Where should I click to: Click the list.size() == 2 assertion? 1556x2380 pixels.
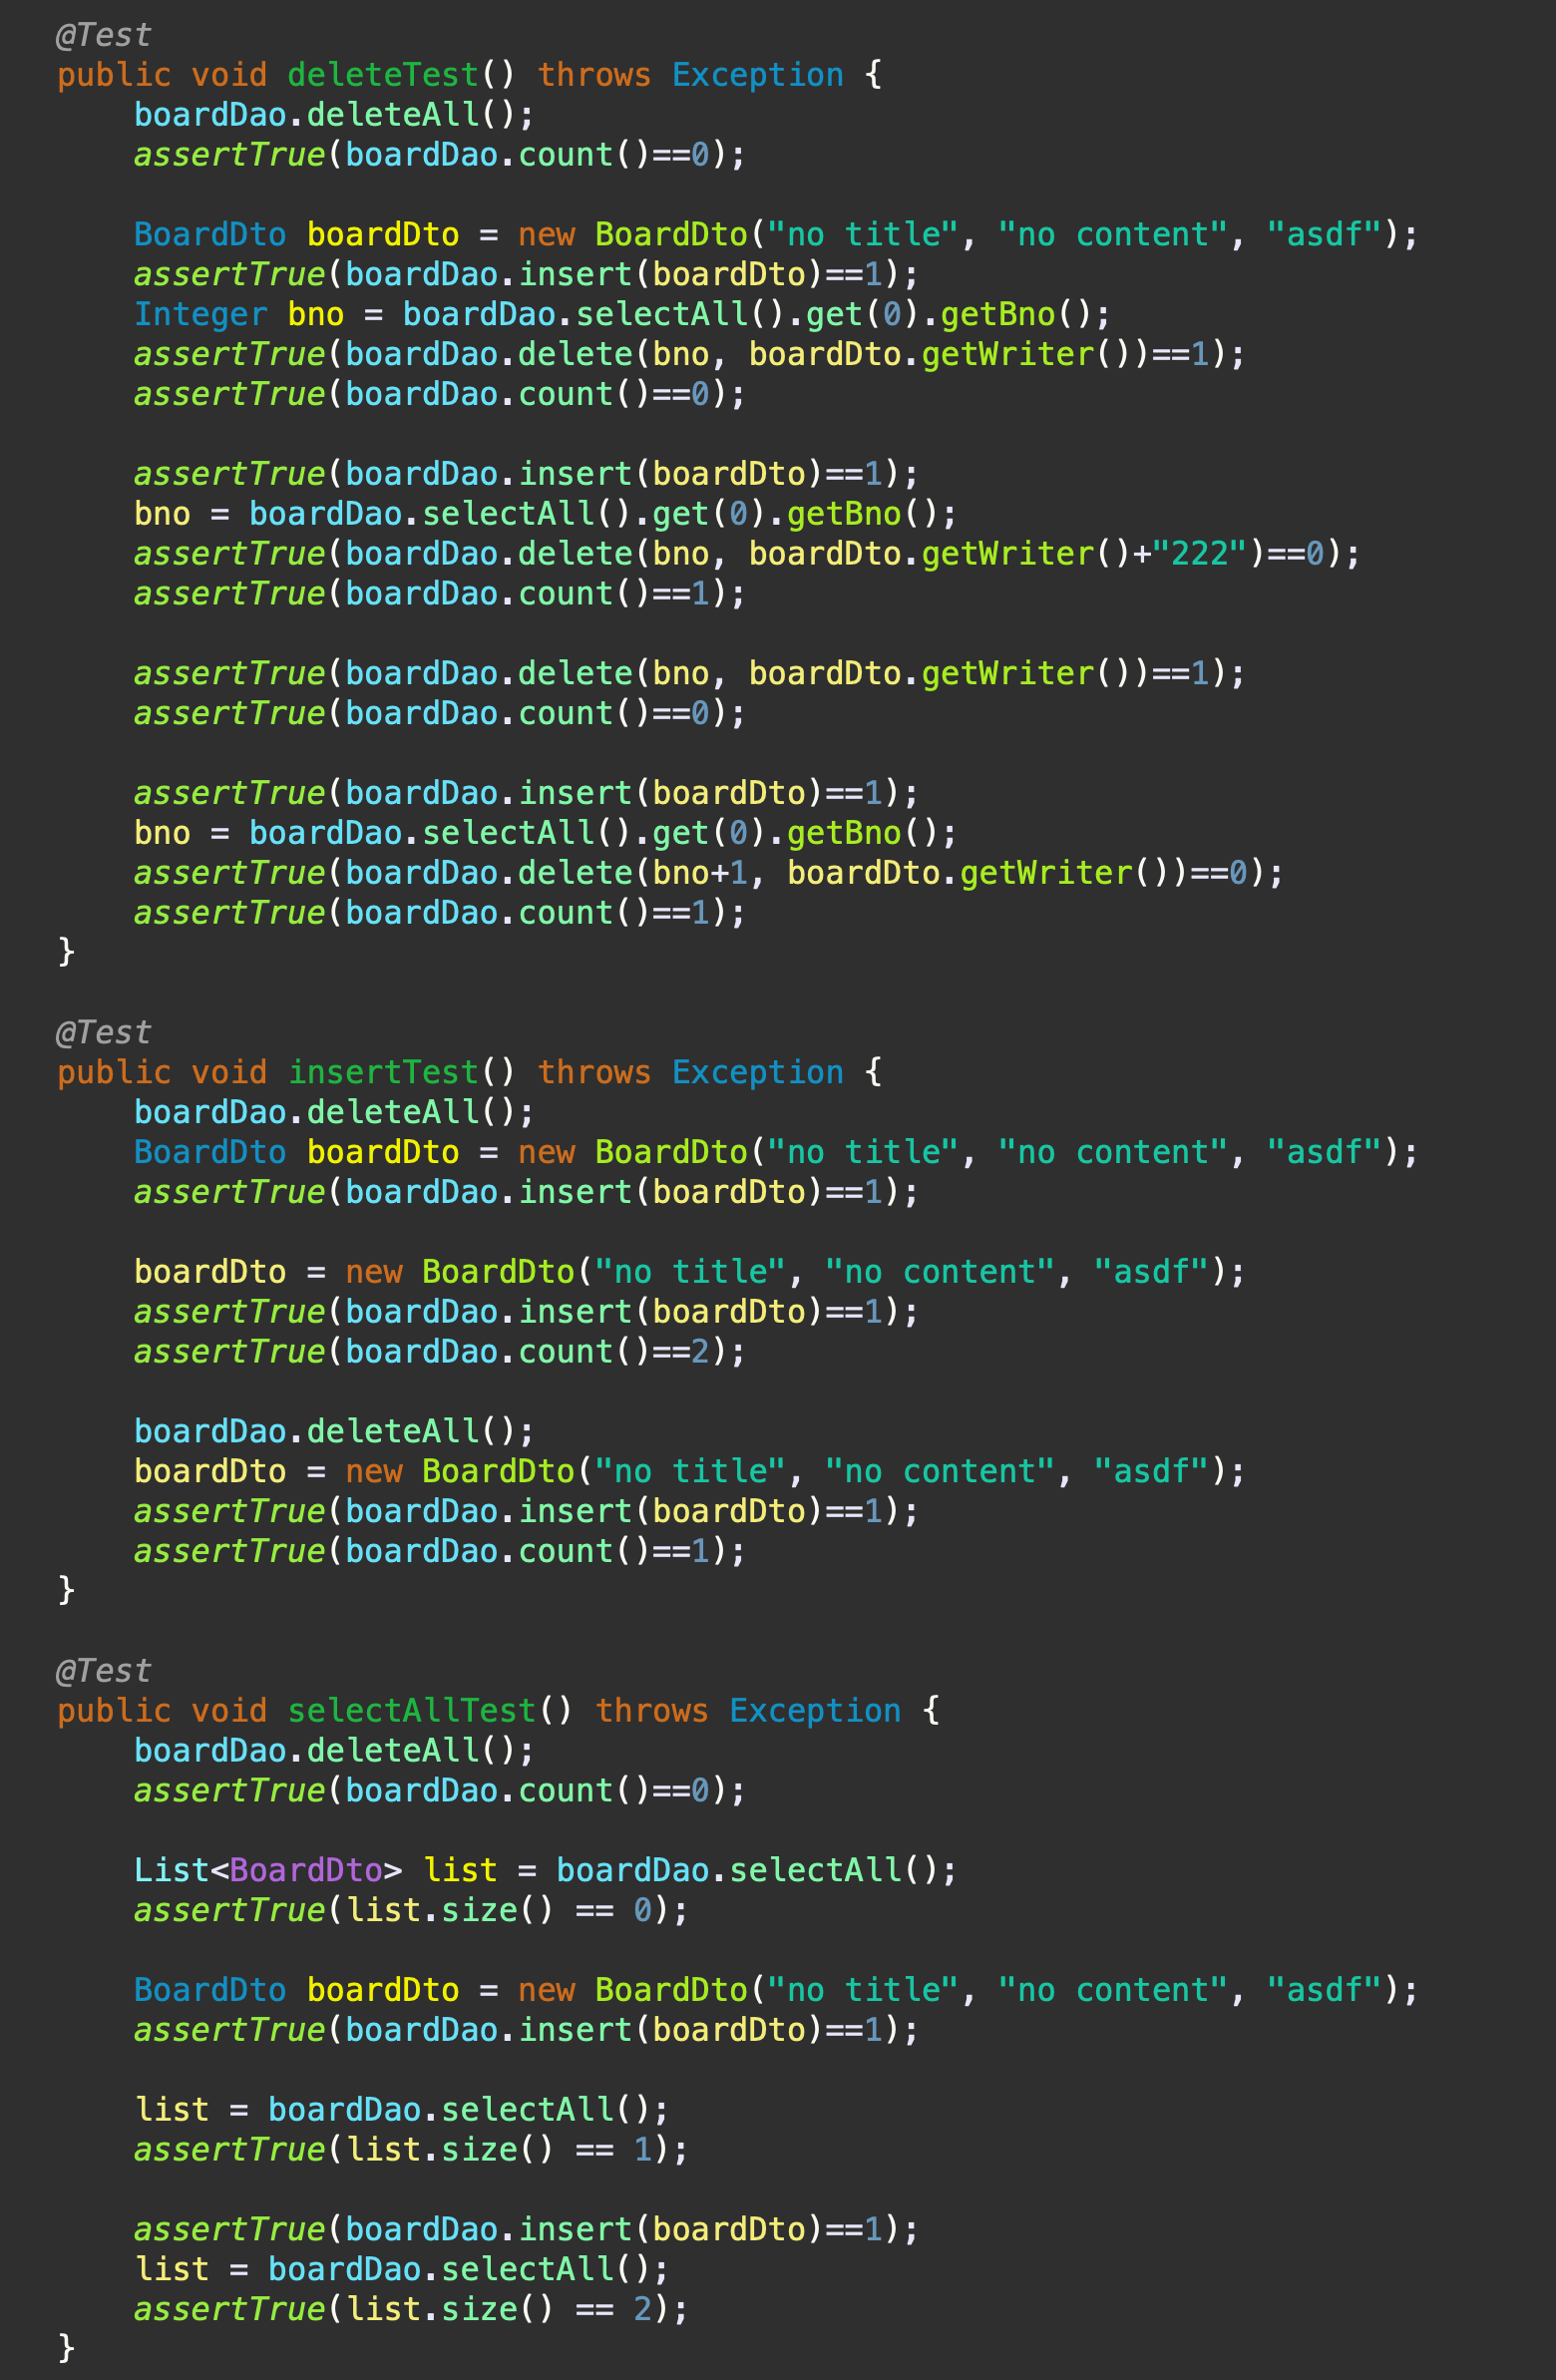point(411,2309)
